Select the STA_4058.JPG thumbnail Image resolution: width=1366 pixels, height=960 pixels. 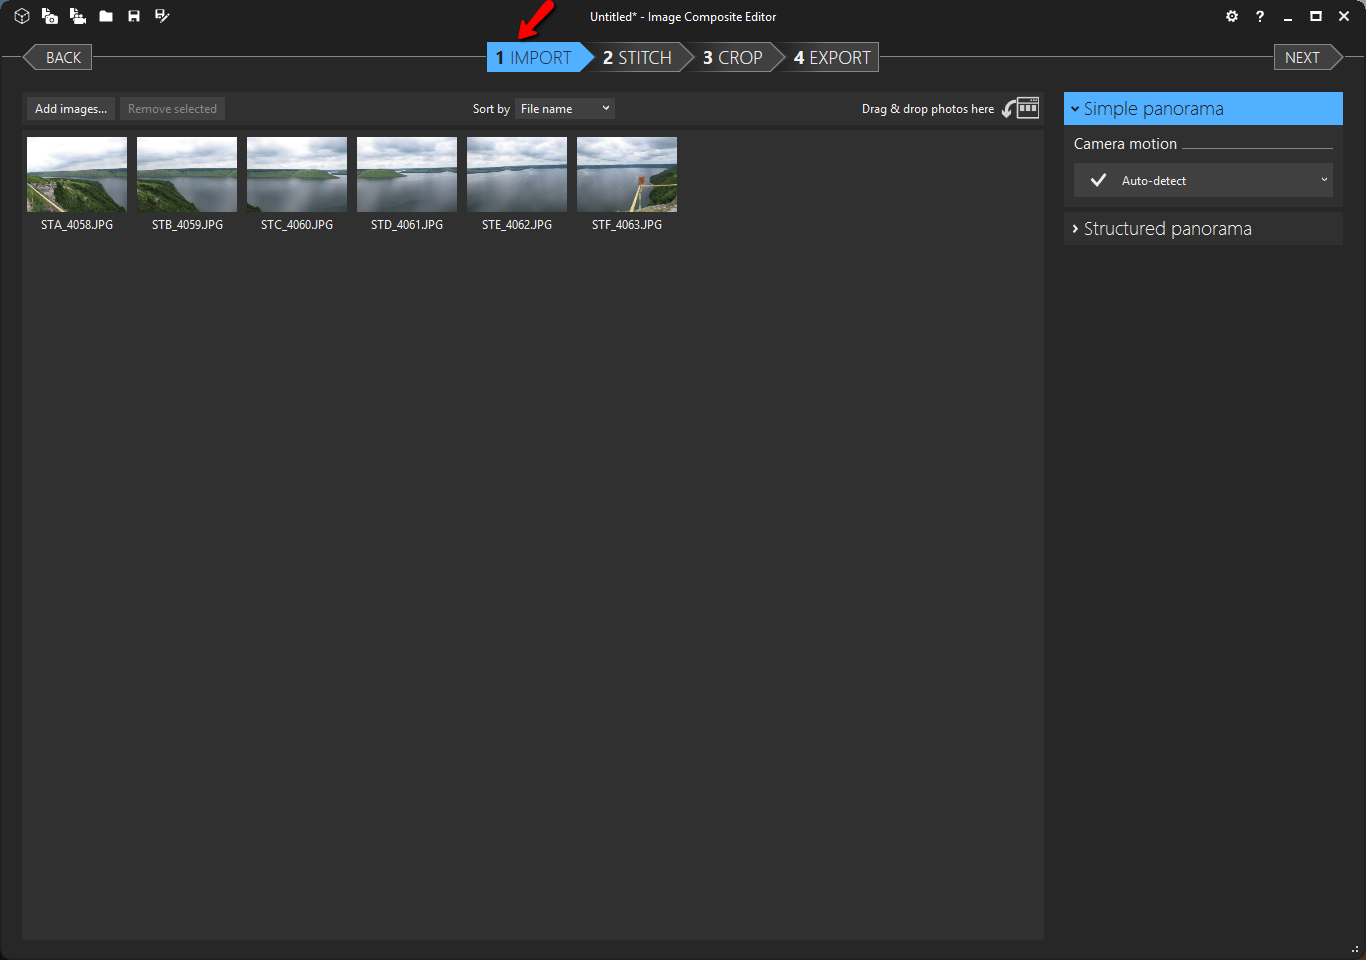pyautogui.click(x=77, y=175)
